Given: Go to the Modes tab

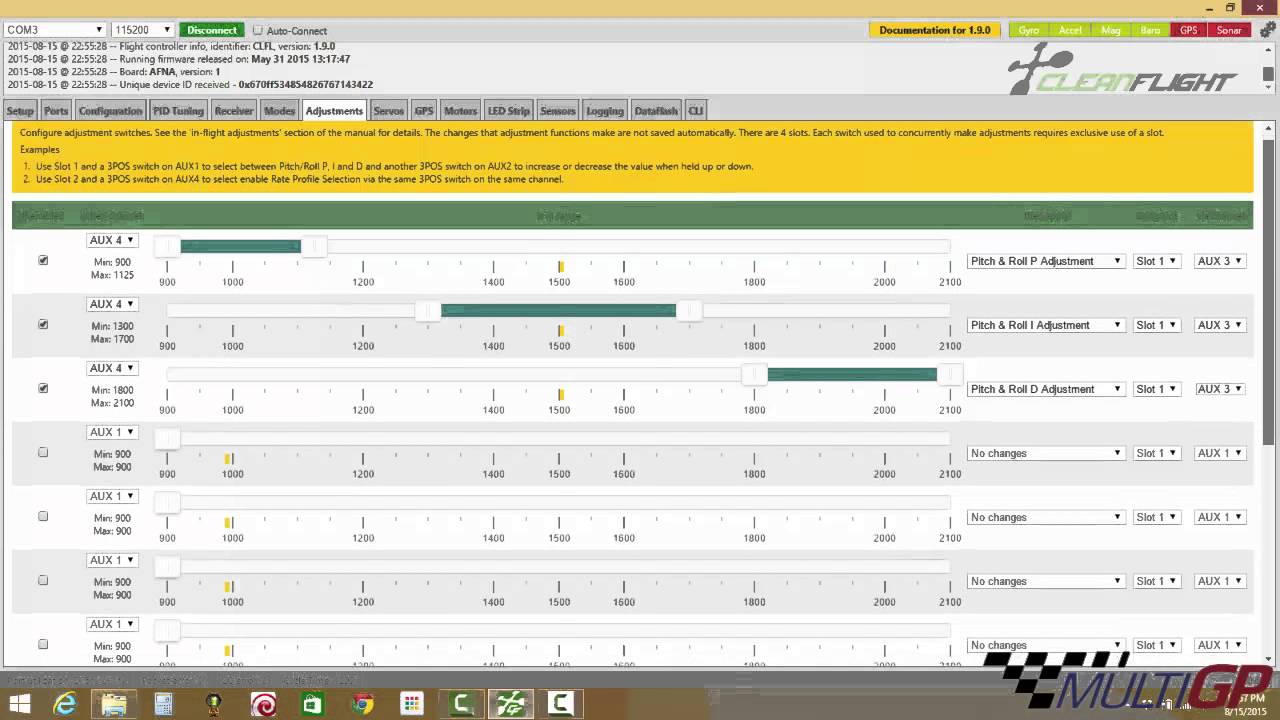Looking at the screenshot, I should 279,111.
